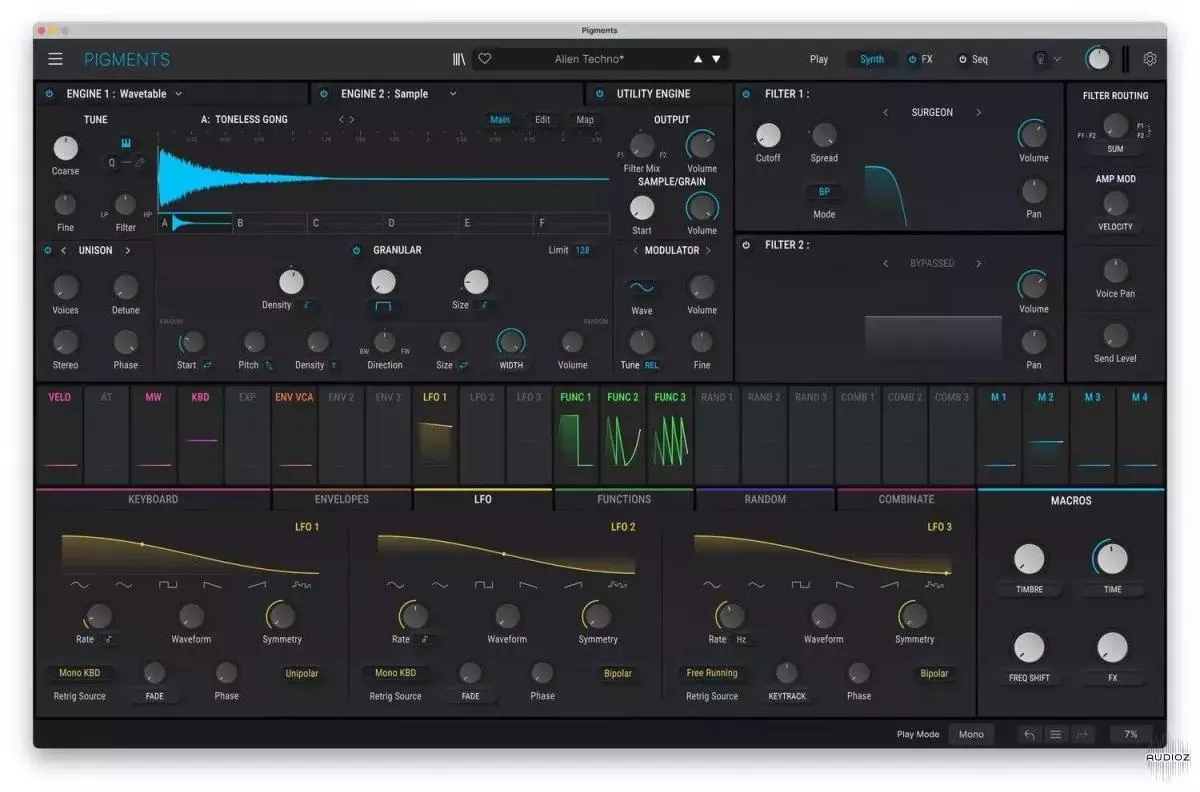Toggle Unison power button
This screenshot has width=1200, height=792.
click(48, 250)
